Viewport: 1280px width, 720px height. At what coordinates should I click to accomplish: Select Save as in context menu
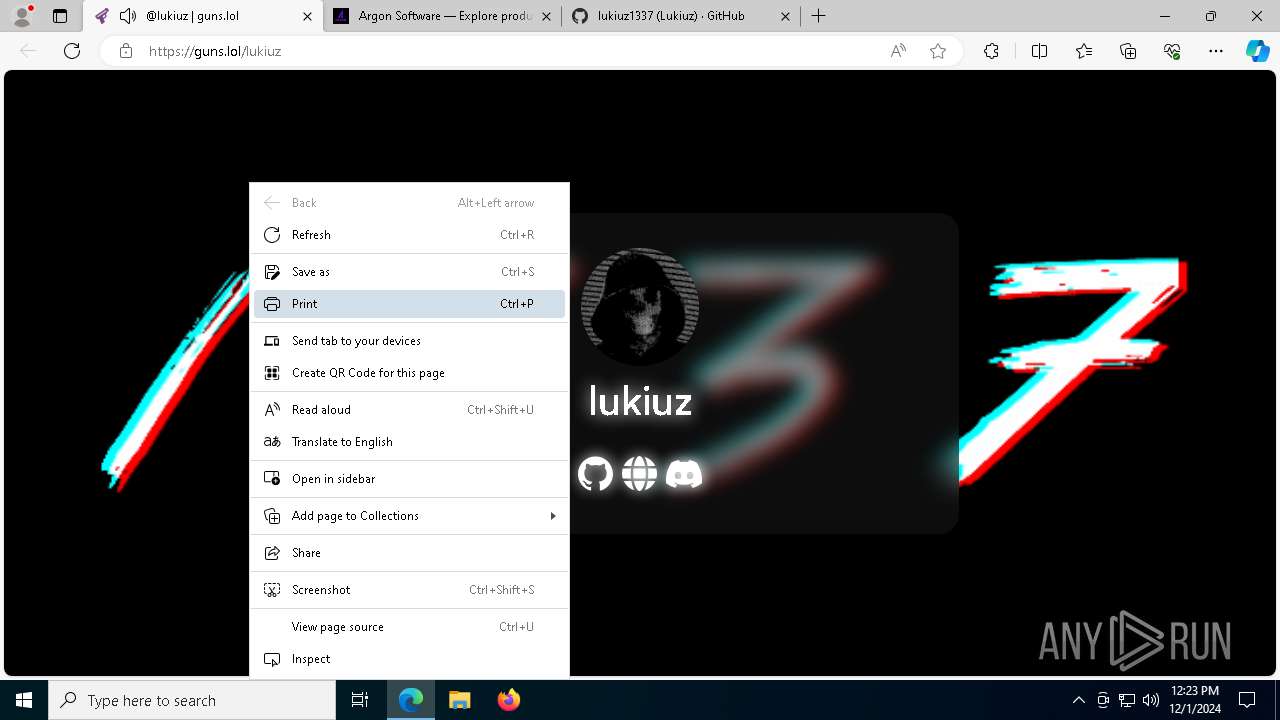409,272
